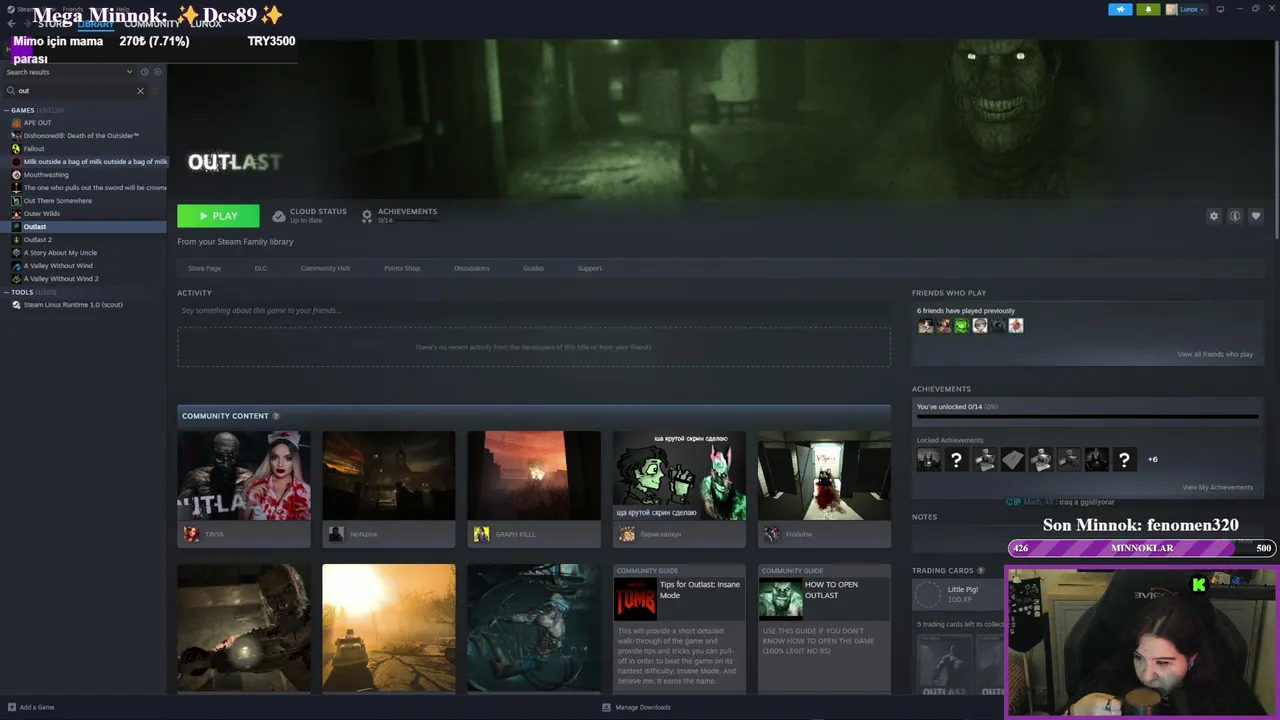Screen dimensions: 1280x720
Task: Toggle the ready-to-play filter icon in sidebar
Action: 157,72
